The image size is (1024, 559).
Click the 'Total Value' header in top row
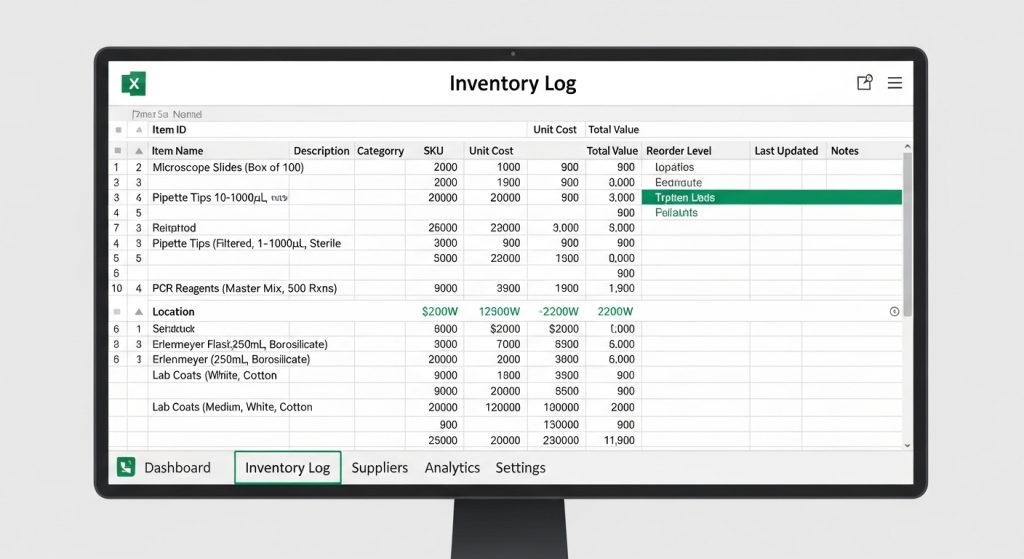pos(613,129)
